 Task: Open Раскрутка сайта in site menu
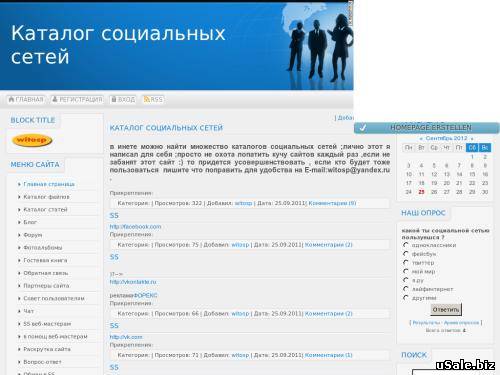[47, 349]
